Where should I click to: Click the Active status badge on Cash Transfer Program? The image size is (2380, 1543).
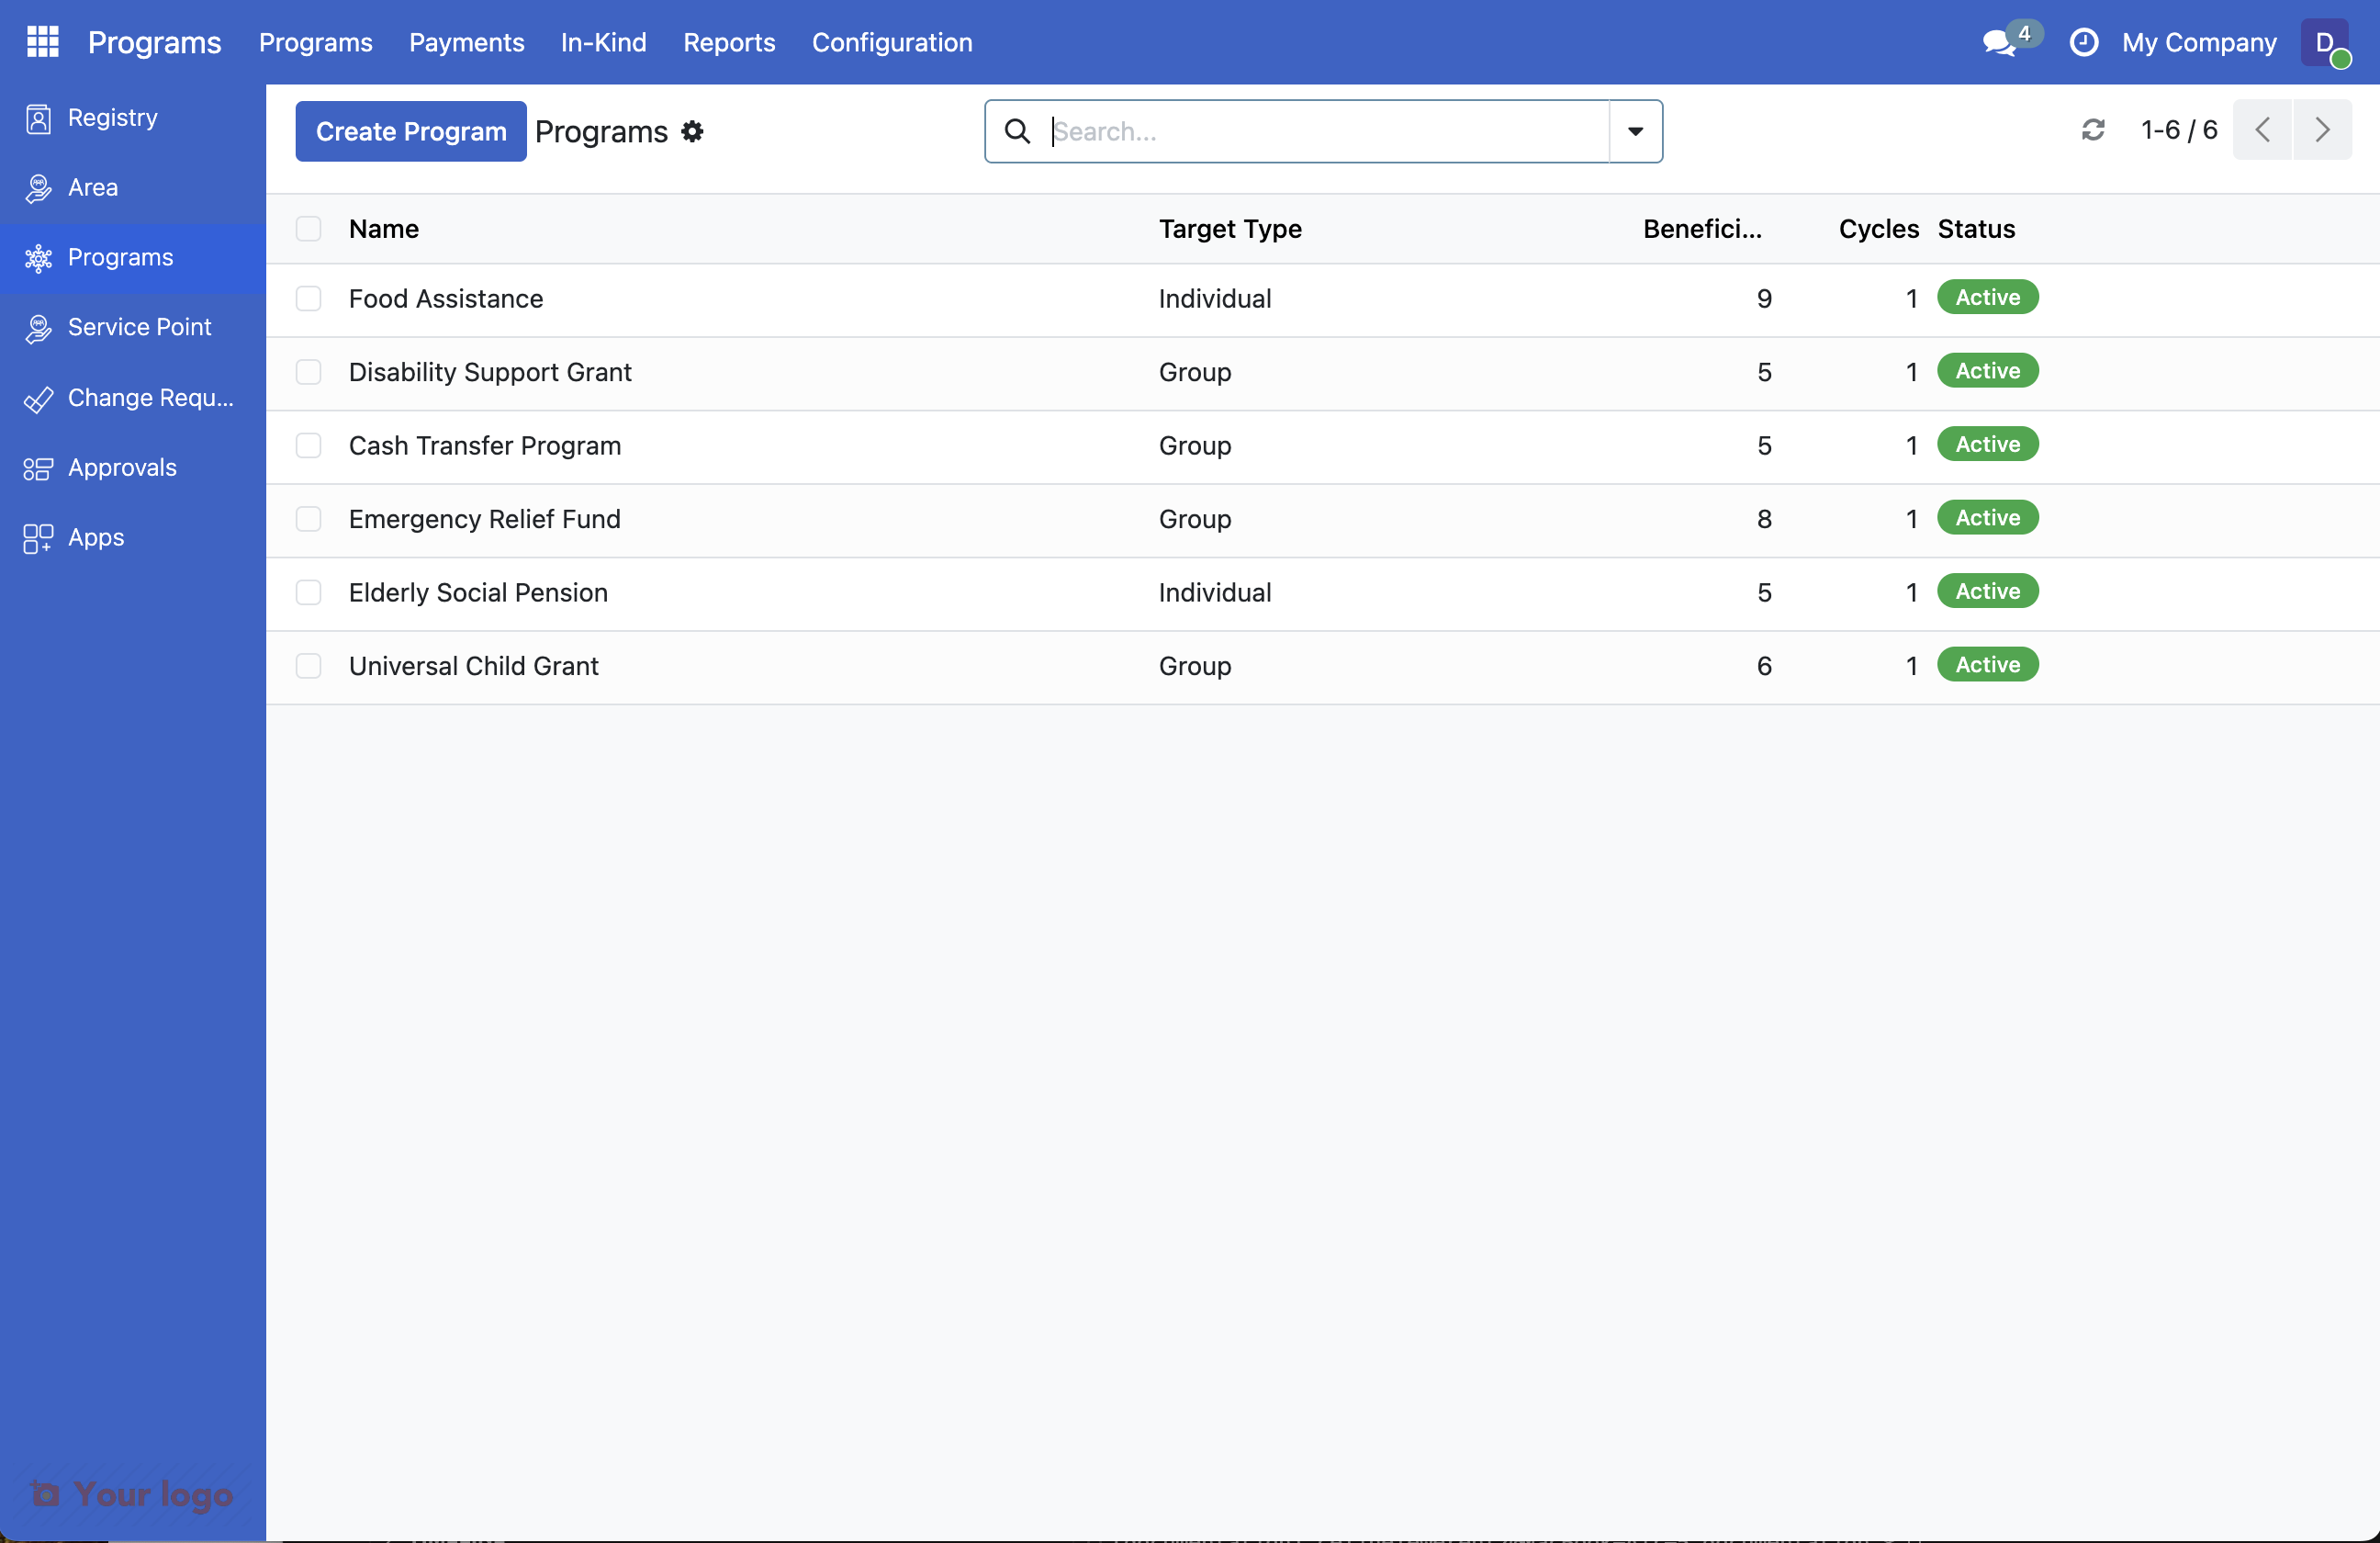point(1987,444)
